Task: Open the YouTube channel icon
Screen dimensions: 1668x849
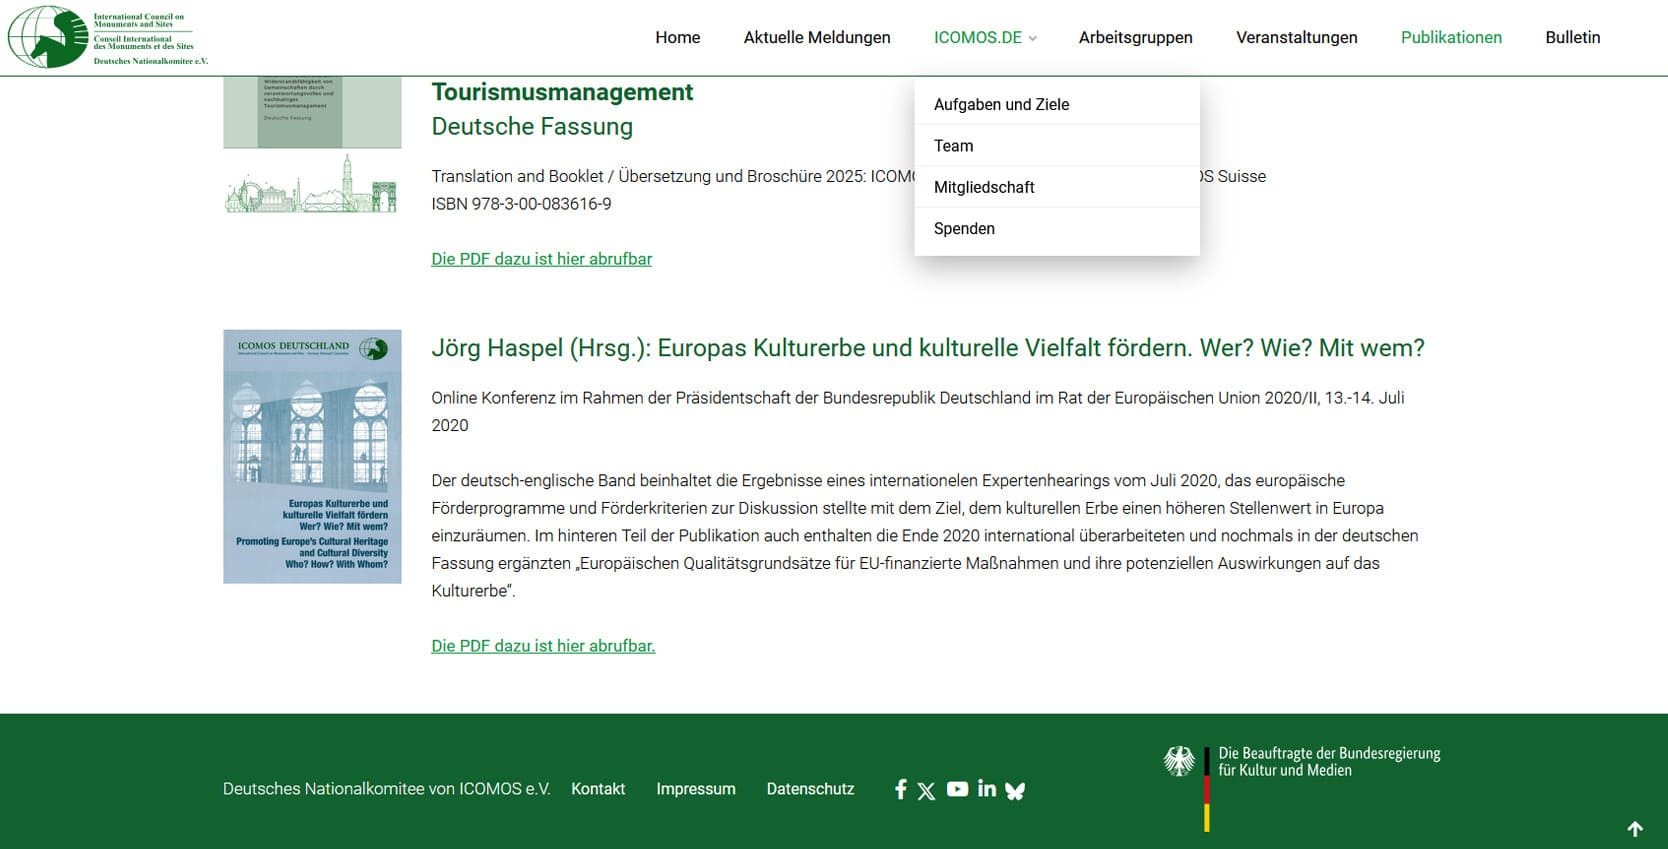Action: click(x=957, y=789)
